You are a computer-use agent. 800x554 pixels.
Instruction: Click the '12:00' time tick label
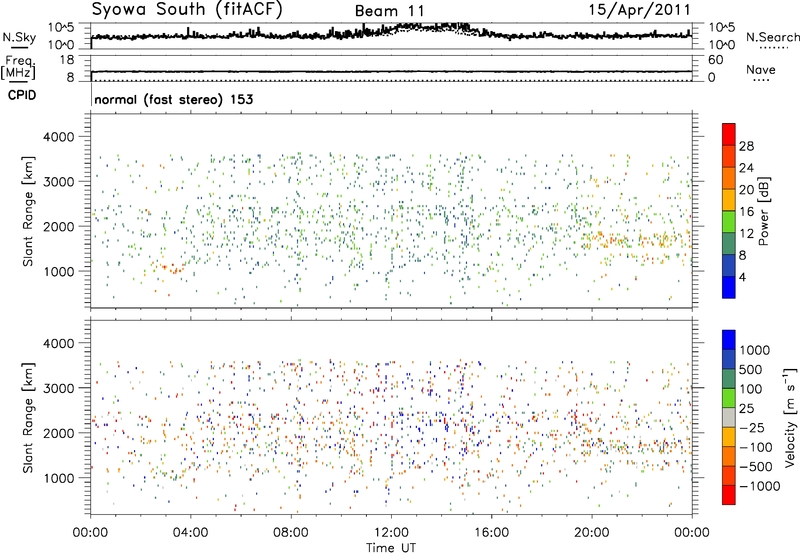391,533
